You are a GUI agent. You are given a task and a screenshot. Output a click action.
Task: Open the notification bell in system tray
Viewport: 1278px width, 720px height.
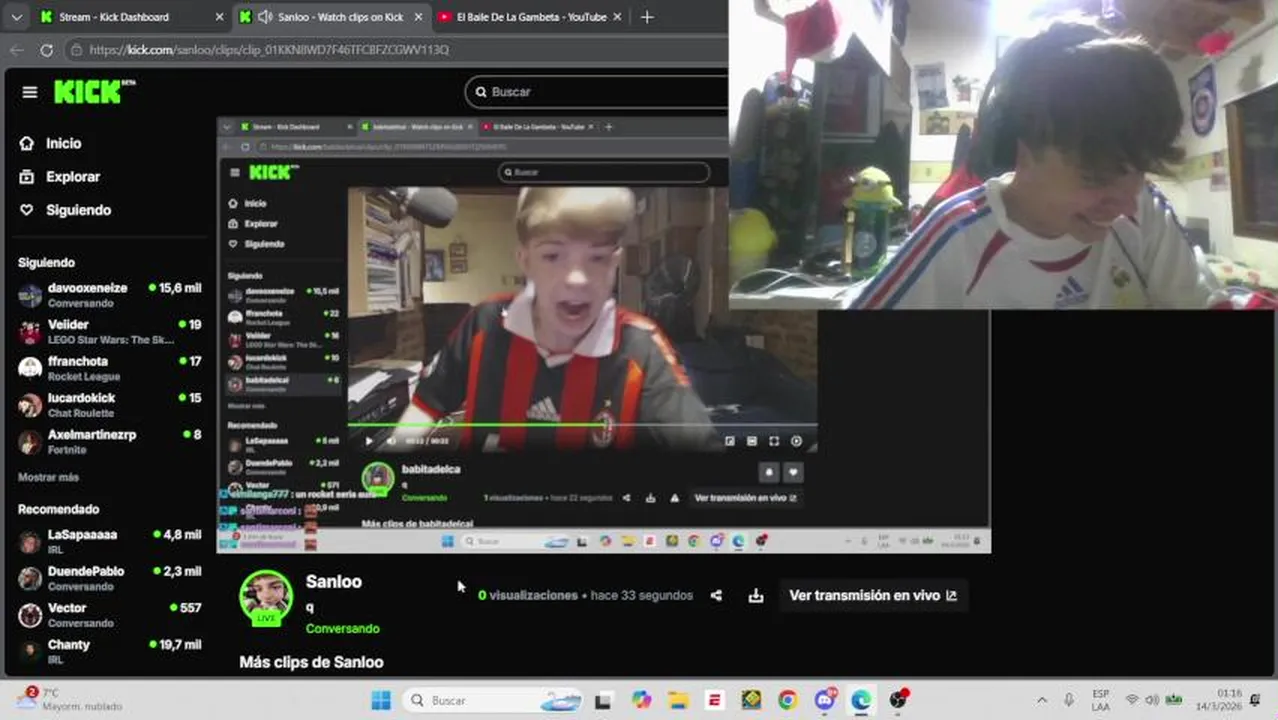pos(1256,700)
